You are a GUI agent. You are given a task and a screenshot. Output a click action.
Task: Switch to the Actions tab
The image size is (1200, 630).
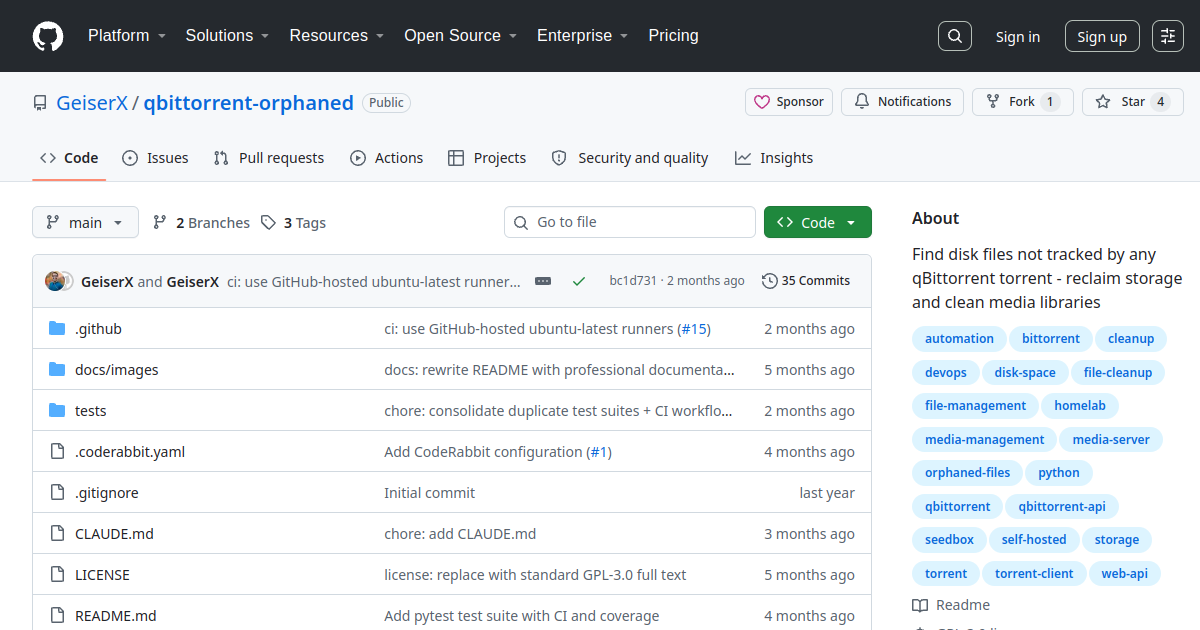click(387, 158)
